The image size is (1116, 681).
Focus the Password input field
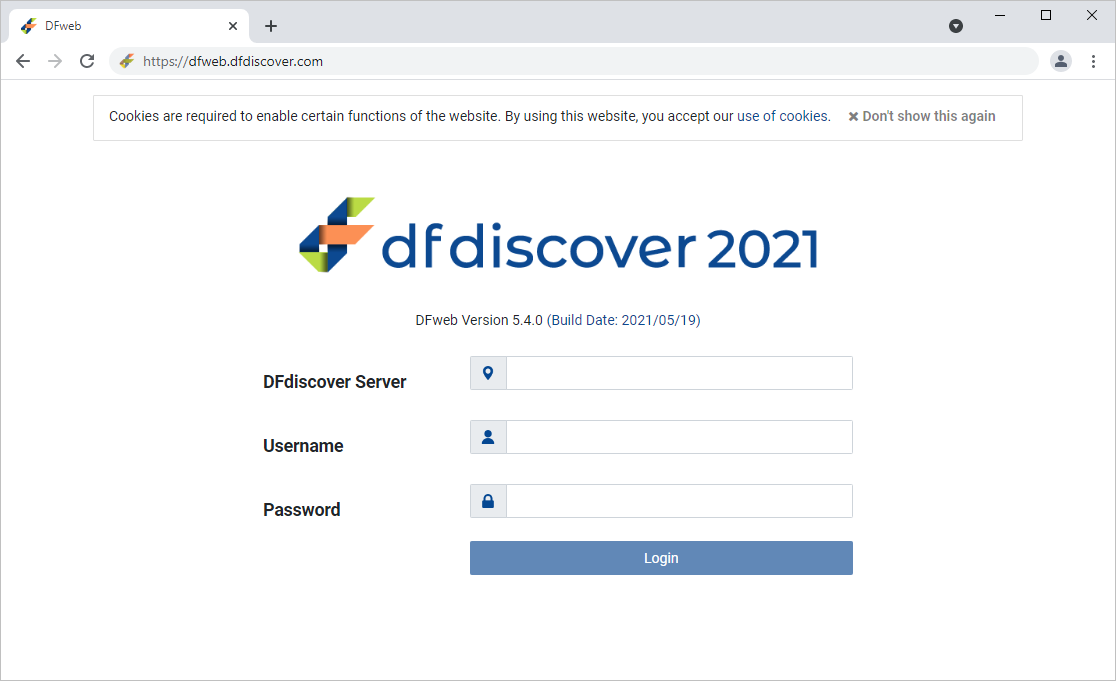679,501
